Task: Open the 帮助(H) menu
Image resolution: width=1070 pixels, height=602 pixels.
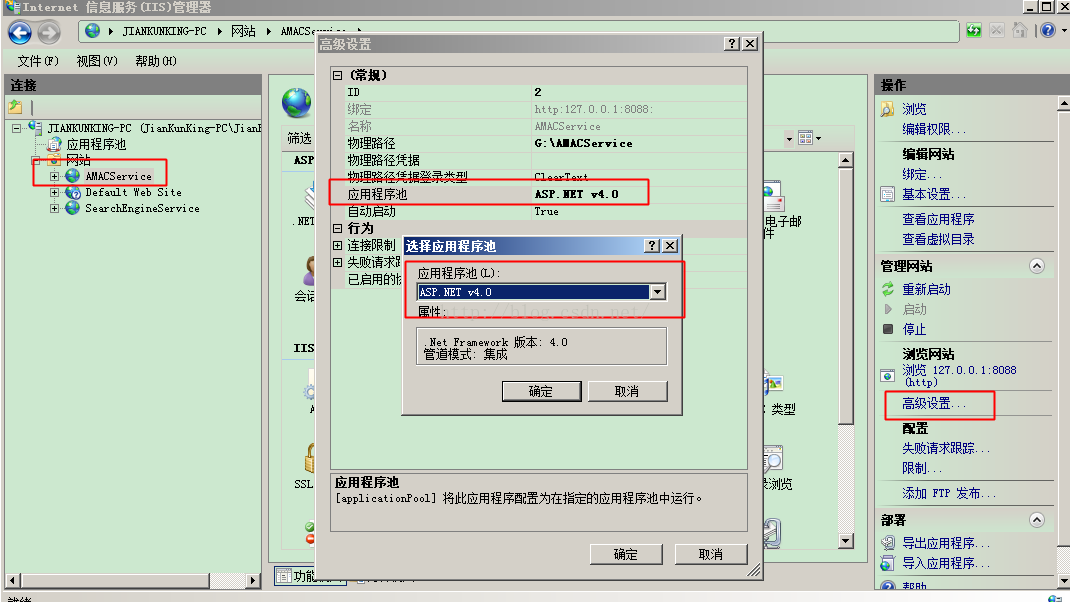Action: pos(156,61)
